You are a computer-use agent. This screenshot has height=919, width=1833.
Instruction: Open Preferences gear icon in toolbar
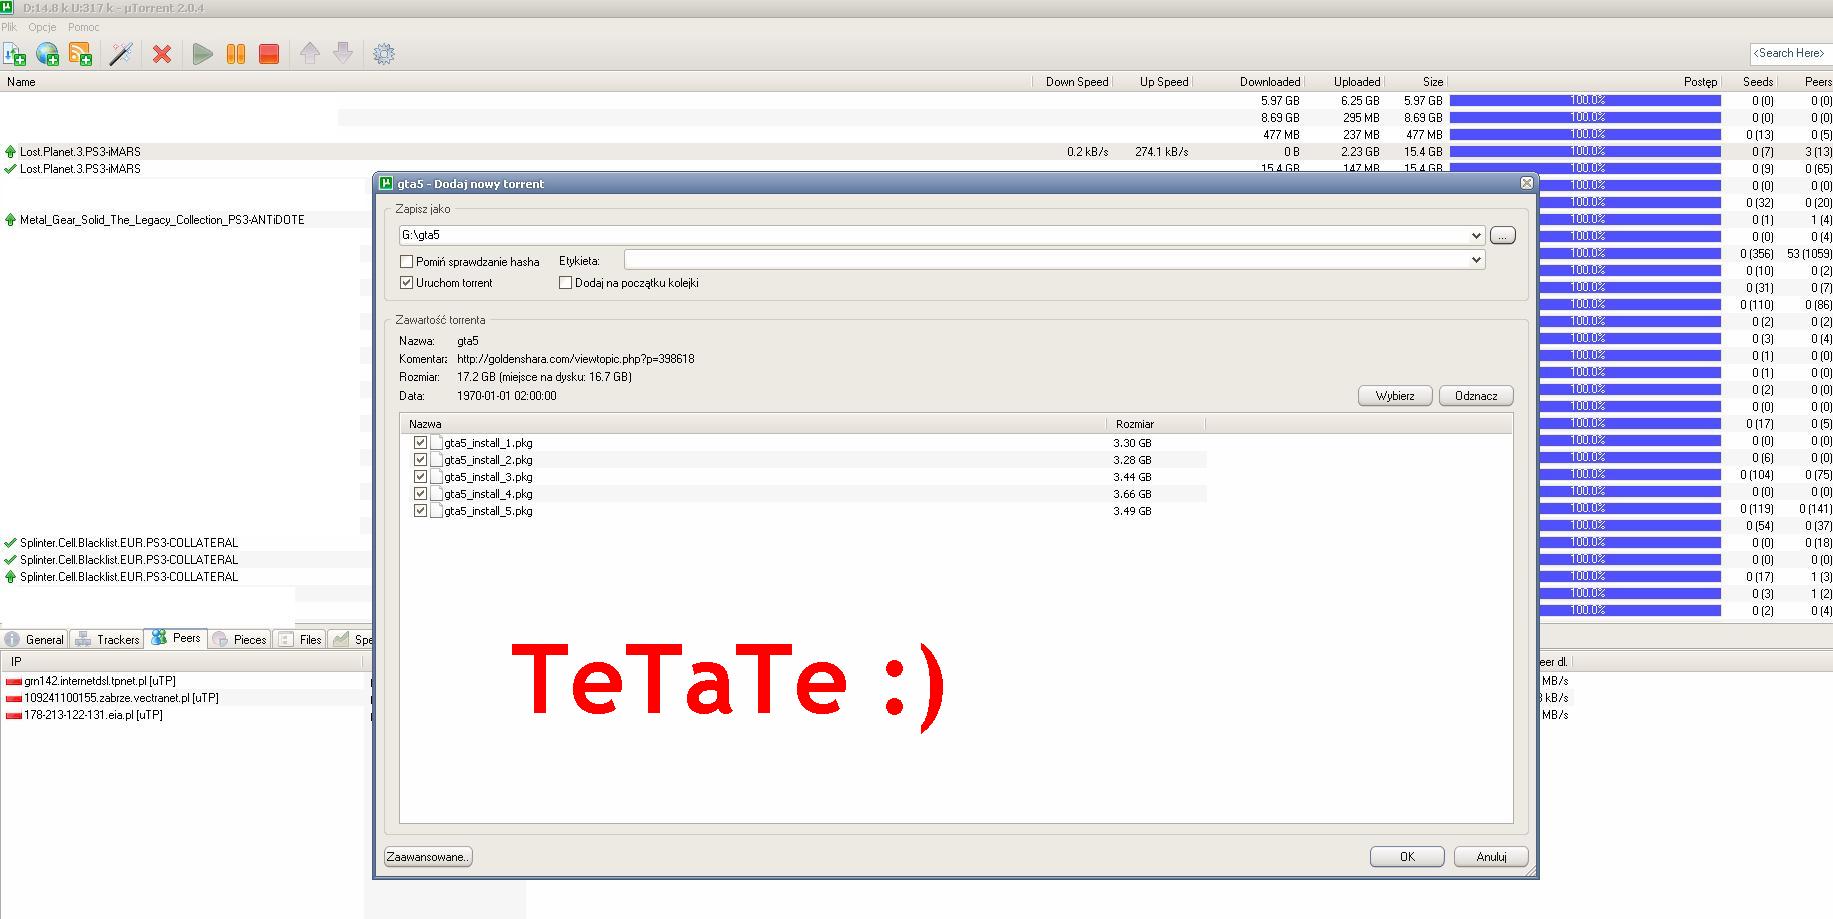tap(384, 54)
